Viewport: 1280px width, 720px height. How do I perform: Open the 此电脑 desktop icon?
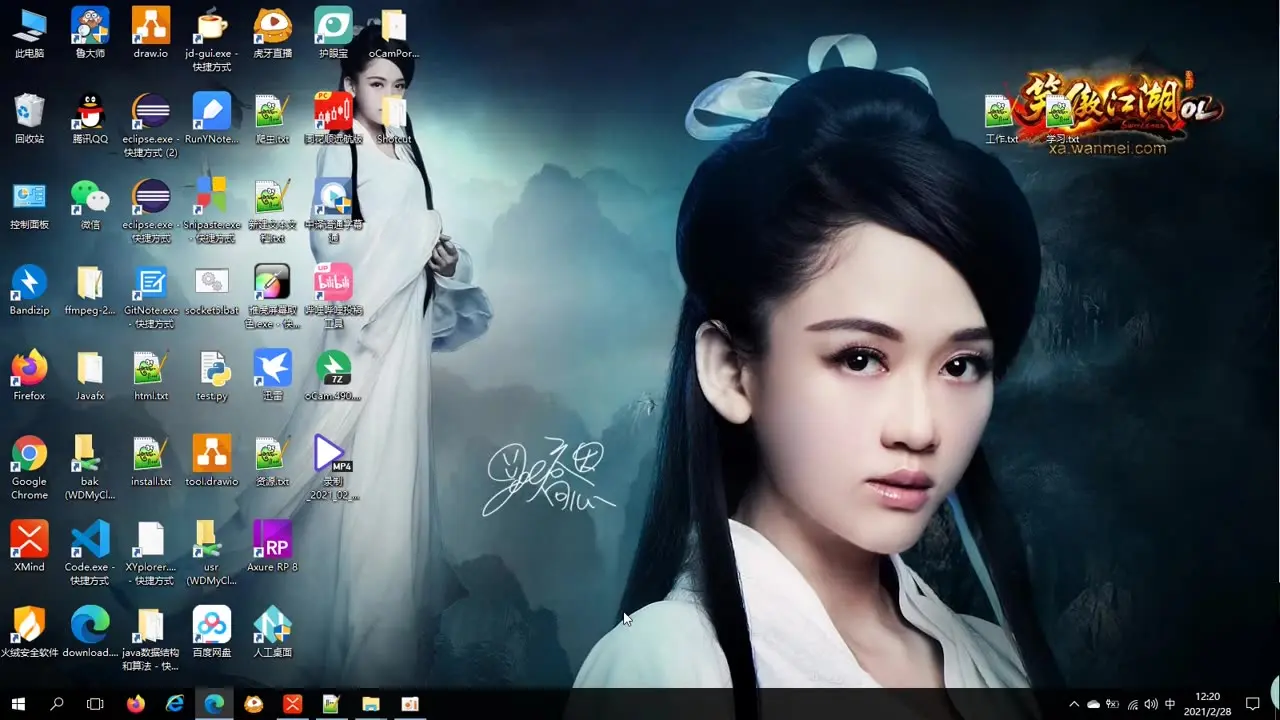(29, 33)
